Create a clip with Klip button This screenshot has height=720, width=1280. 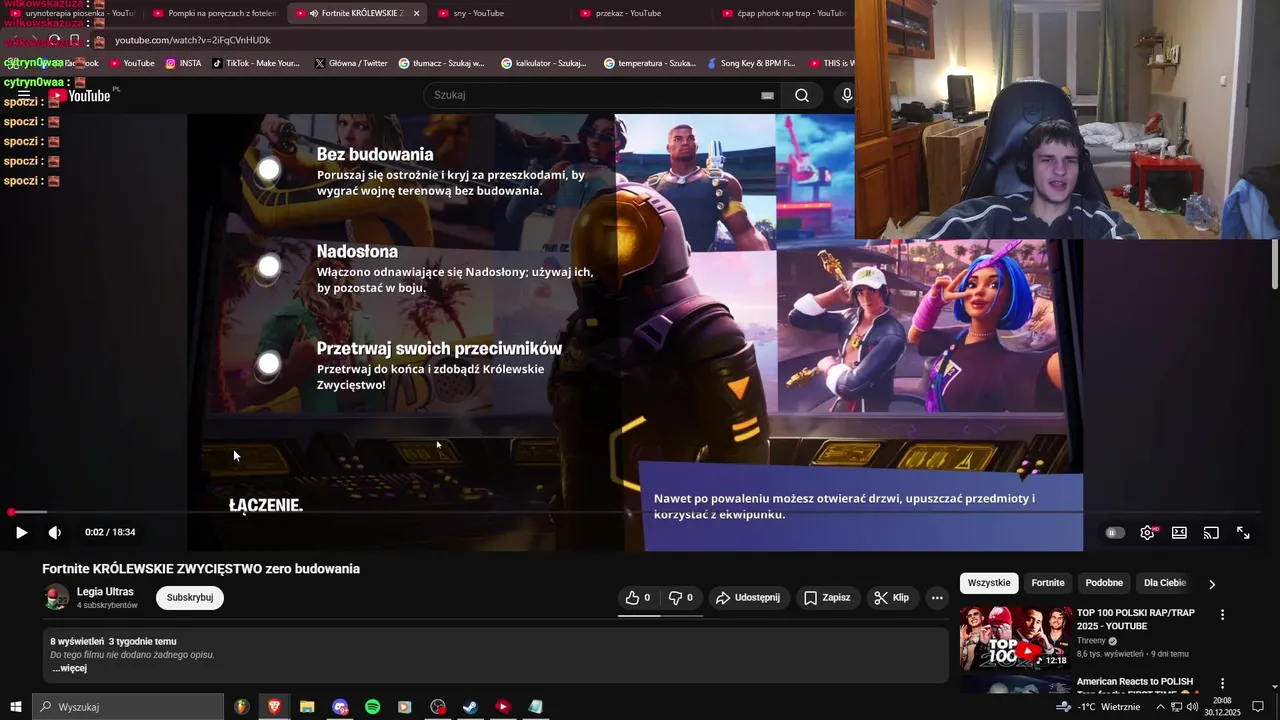[x=891, y=598]
